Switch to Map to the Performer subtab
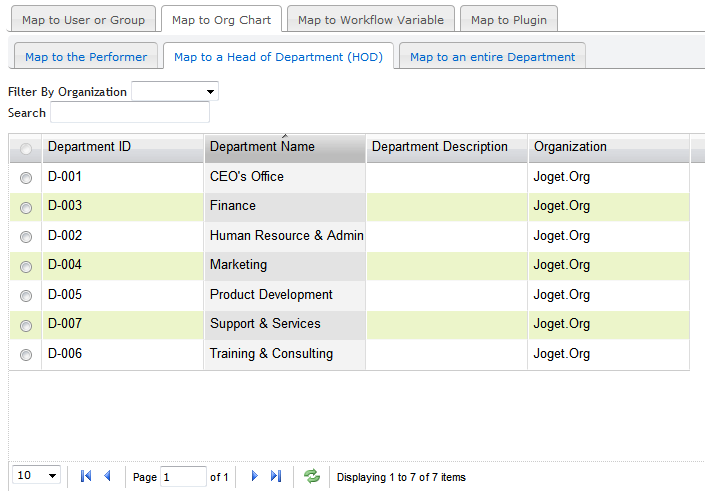This screenshot has width=705, height=492. coord(85,57)
